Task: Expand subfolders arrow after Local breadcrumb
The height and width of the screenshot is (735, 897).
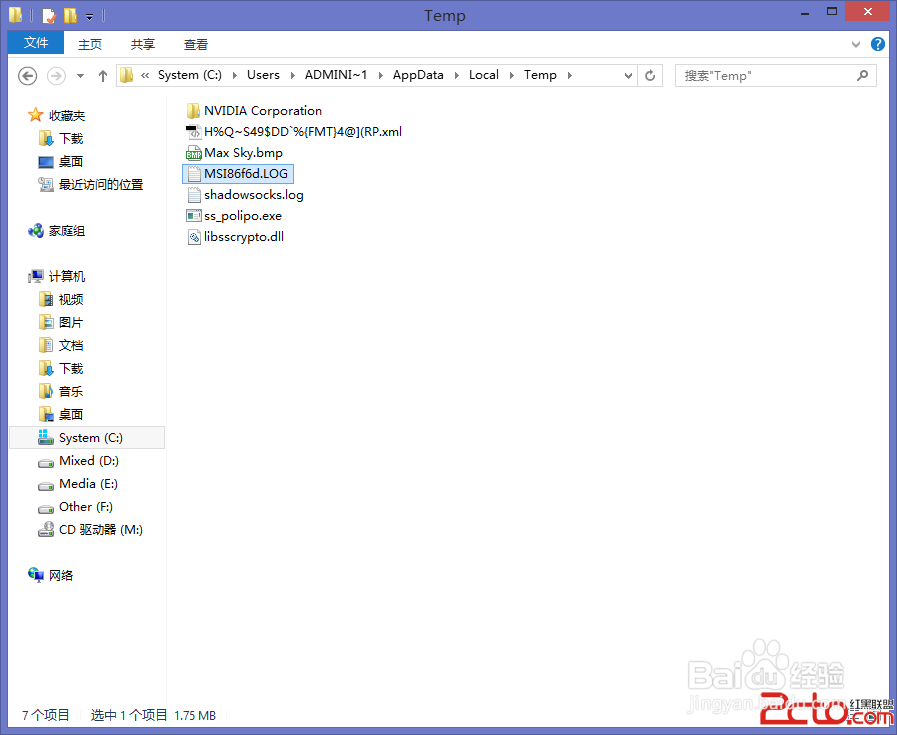Action: 511,76
